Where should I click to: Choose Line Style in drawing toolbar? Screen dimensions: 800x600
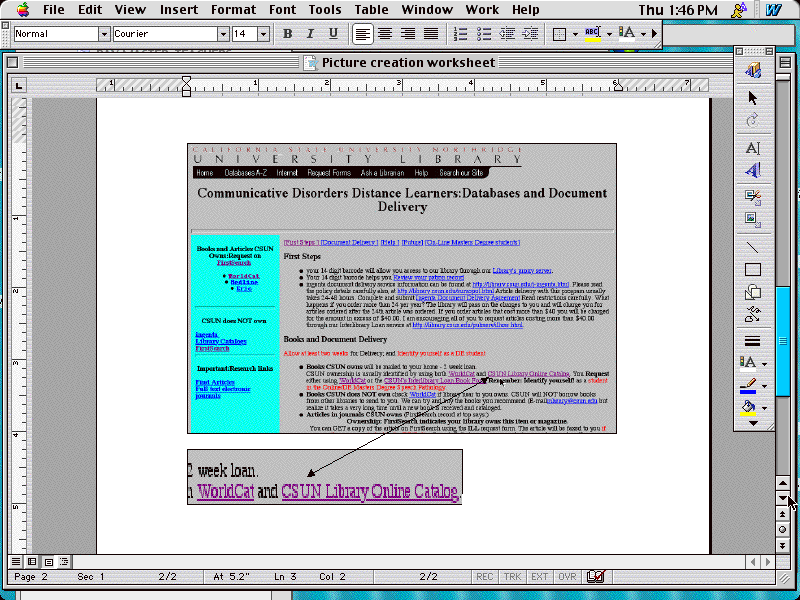coord(753,341)
